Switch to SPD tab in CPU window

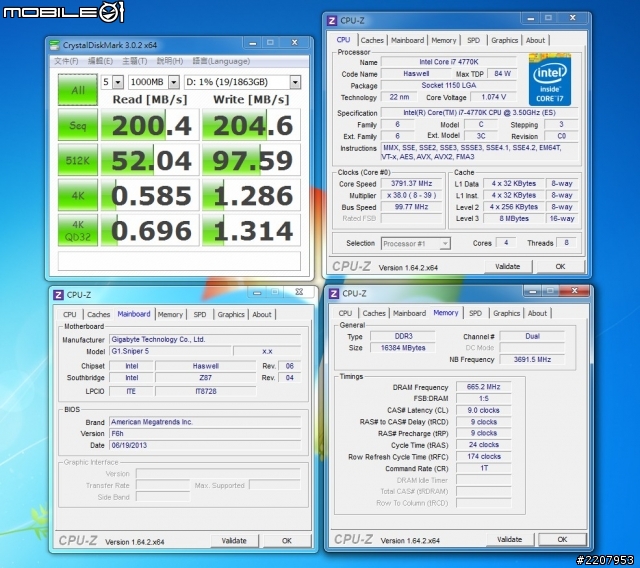coord(473,40)
